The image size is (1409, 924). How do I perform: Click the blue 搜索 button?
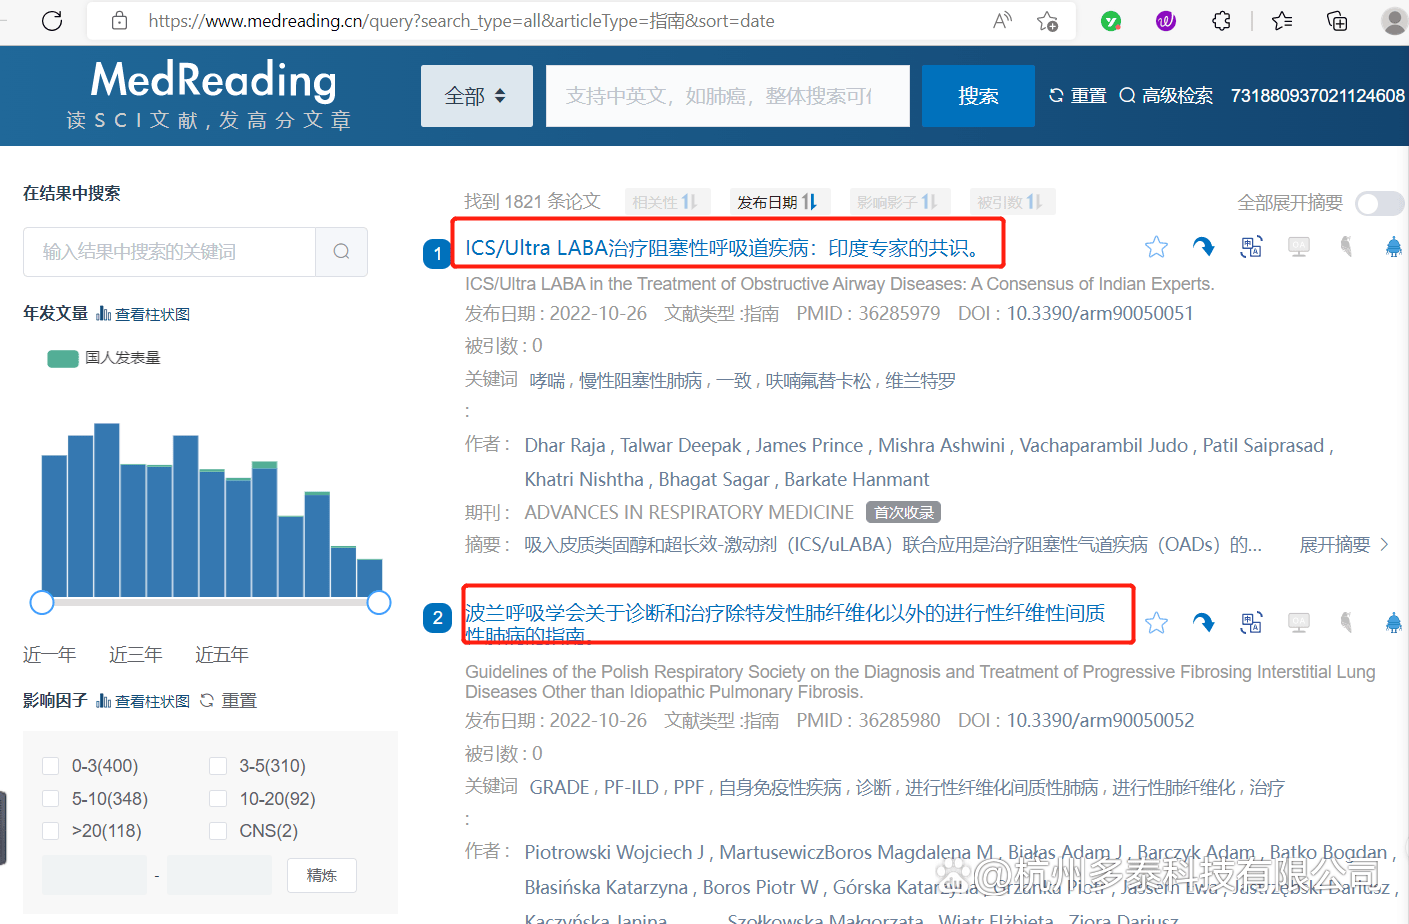point(978,96)
